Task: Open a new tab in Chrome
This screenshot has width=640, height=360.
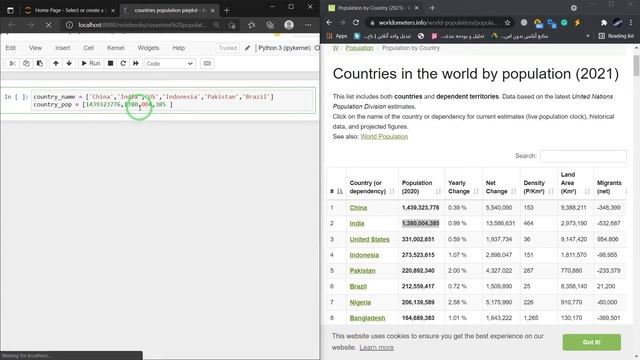Action: tap(432, 8)
